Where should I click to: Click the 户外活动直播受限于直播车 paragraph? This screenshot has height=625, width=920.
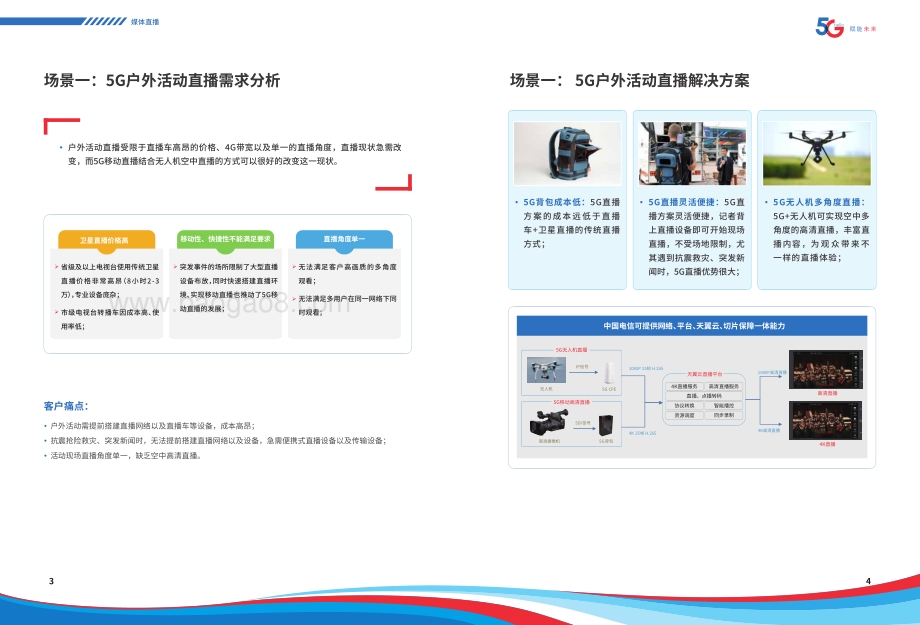coord(234,154)
